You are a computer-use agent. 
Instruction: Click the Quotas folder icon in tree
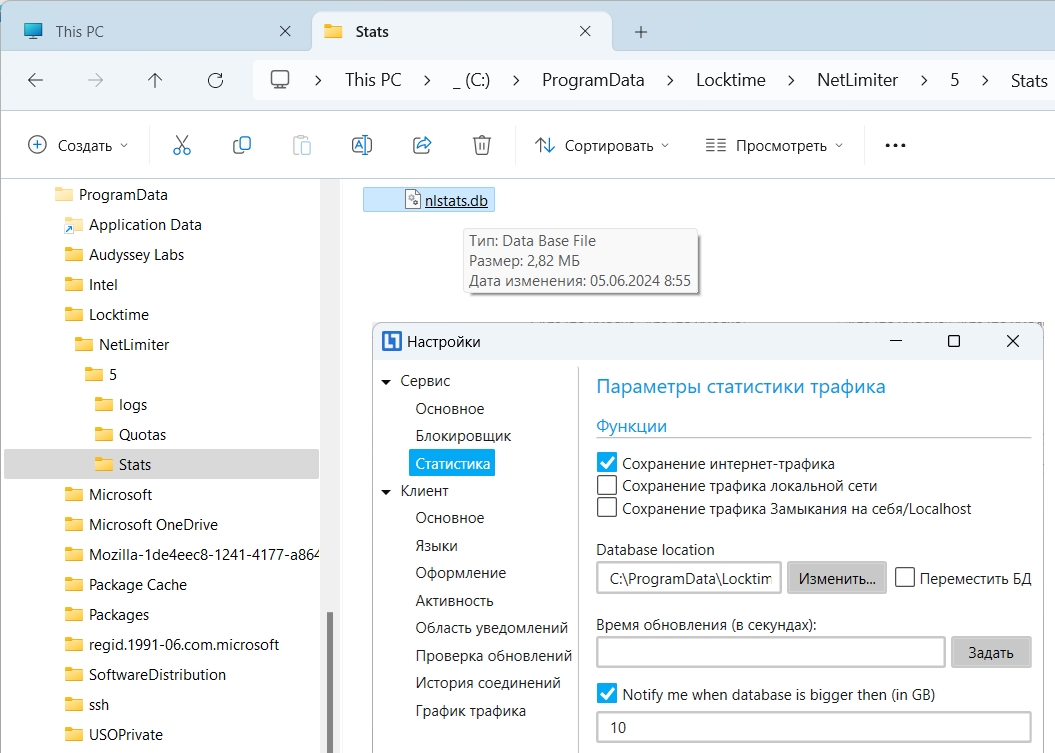pos(104,435)
